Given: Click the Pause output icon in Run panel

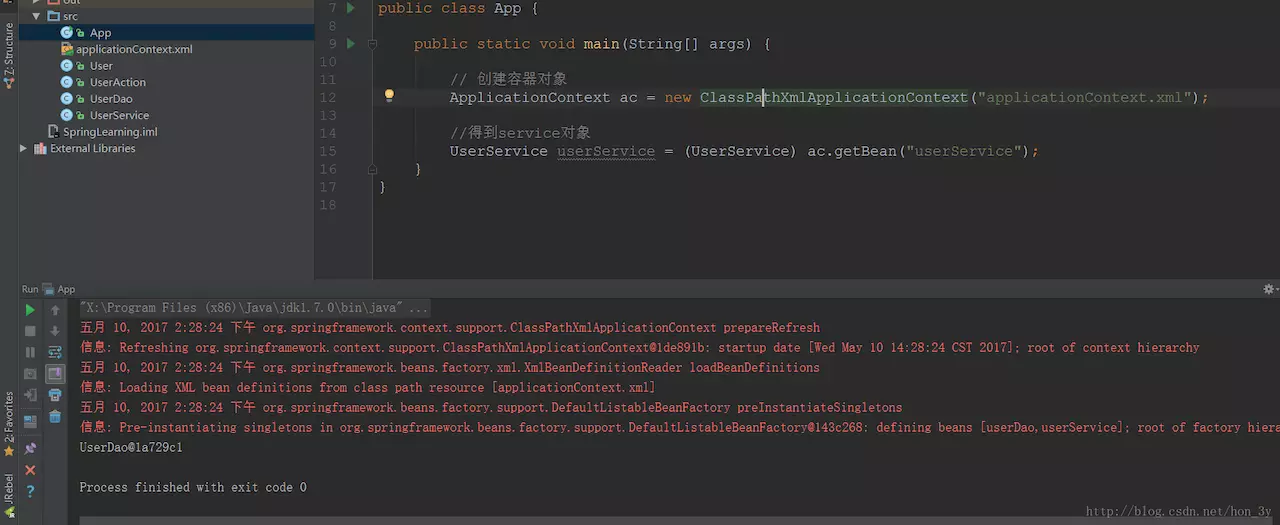Looking at the screenshot, I should 30,352.
